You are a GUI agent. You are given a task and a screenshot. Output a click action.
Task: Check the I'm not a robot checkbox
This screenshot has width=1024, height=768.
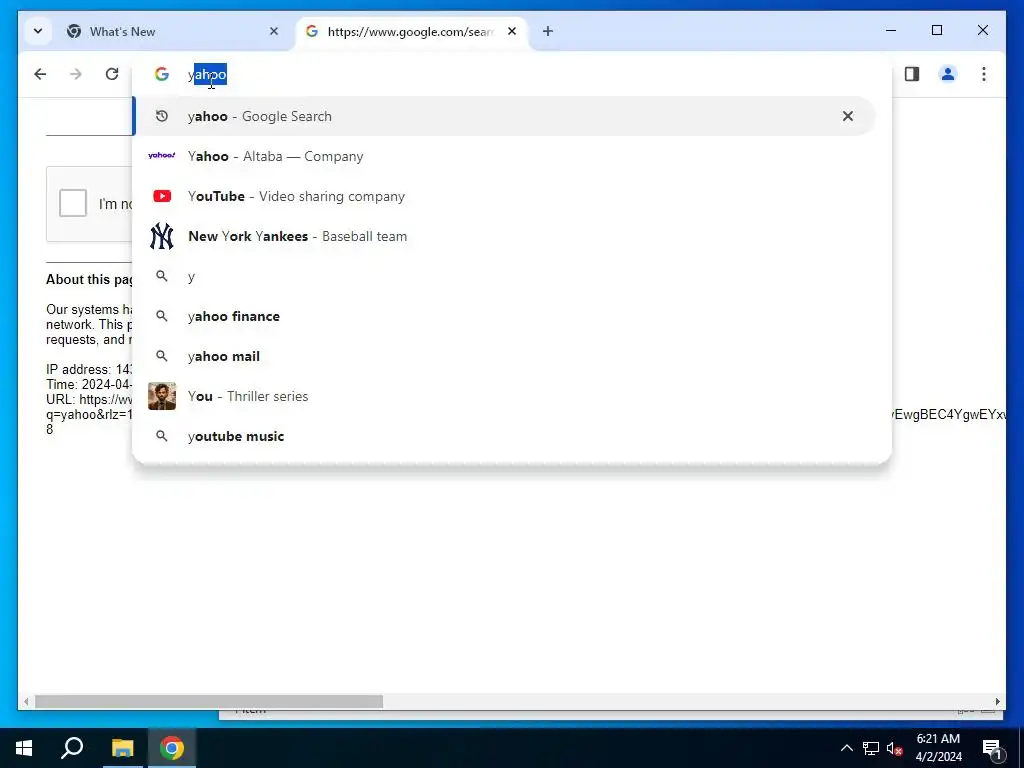tap(73, 203)
